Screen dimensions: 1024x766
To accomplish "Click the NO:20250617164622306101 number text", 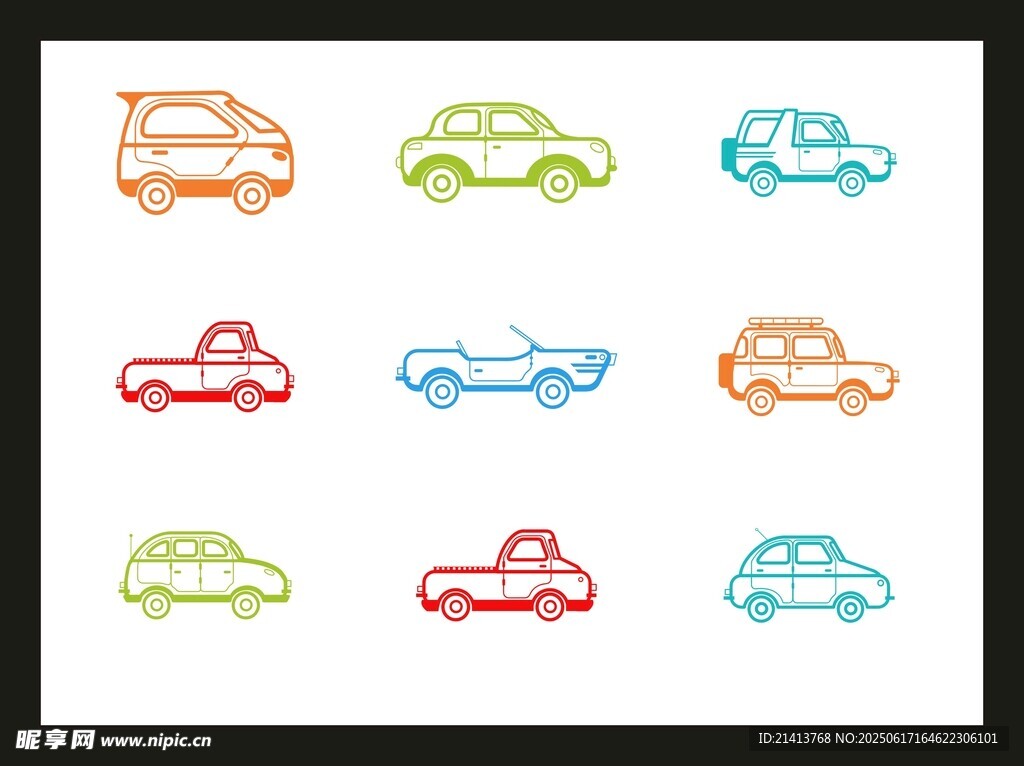I will (917, 739).
